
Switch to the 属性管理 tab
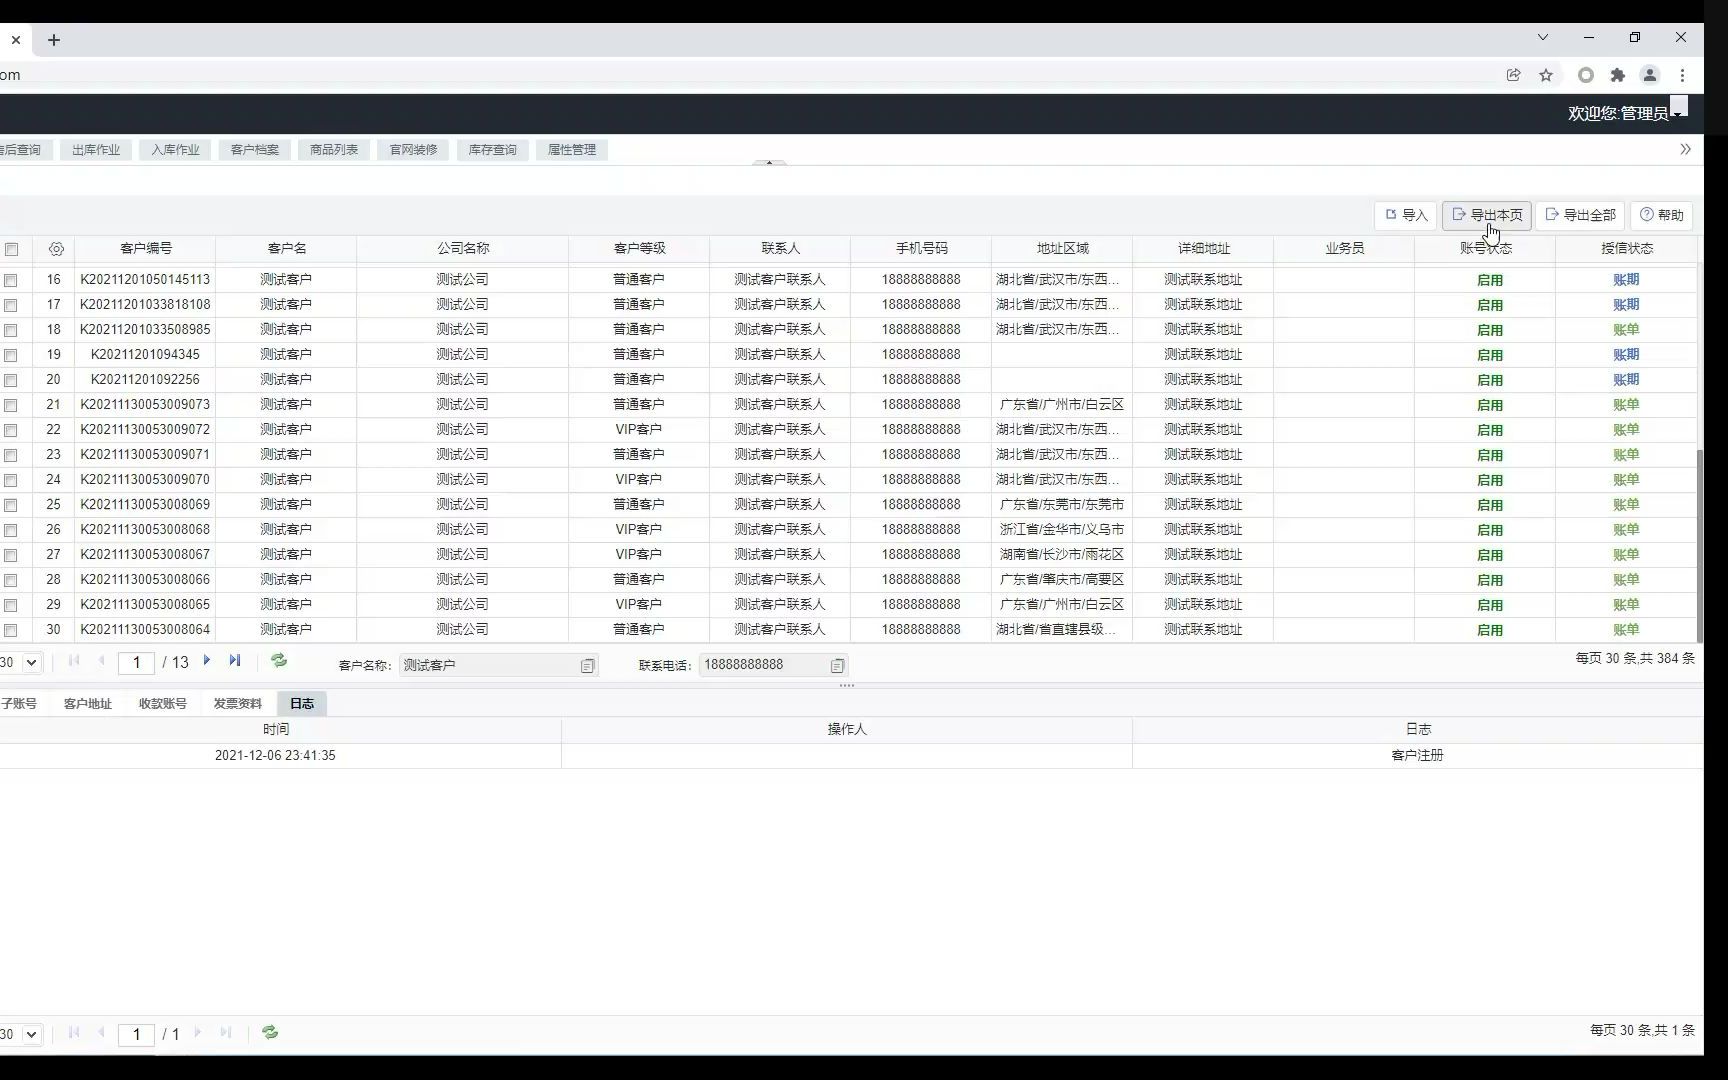572,150
